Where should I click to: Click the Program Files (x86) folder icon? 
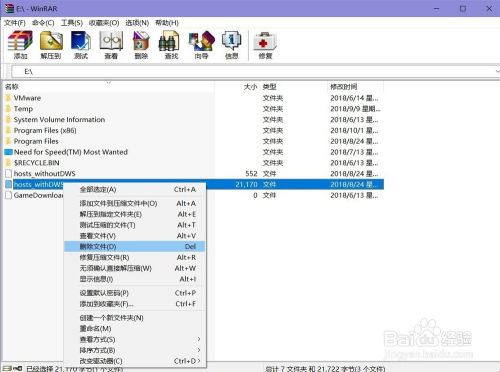pyautogui.click(x=9, y=130)
